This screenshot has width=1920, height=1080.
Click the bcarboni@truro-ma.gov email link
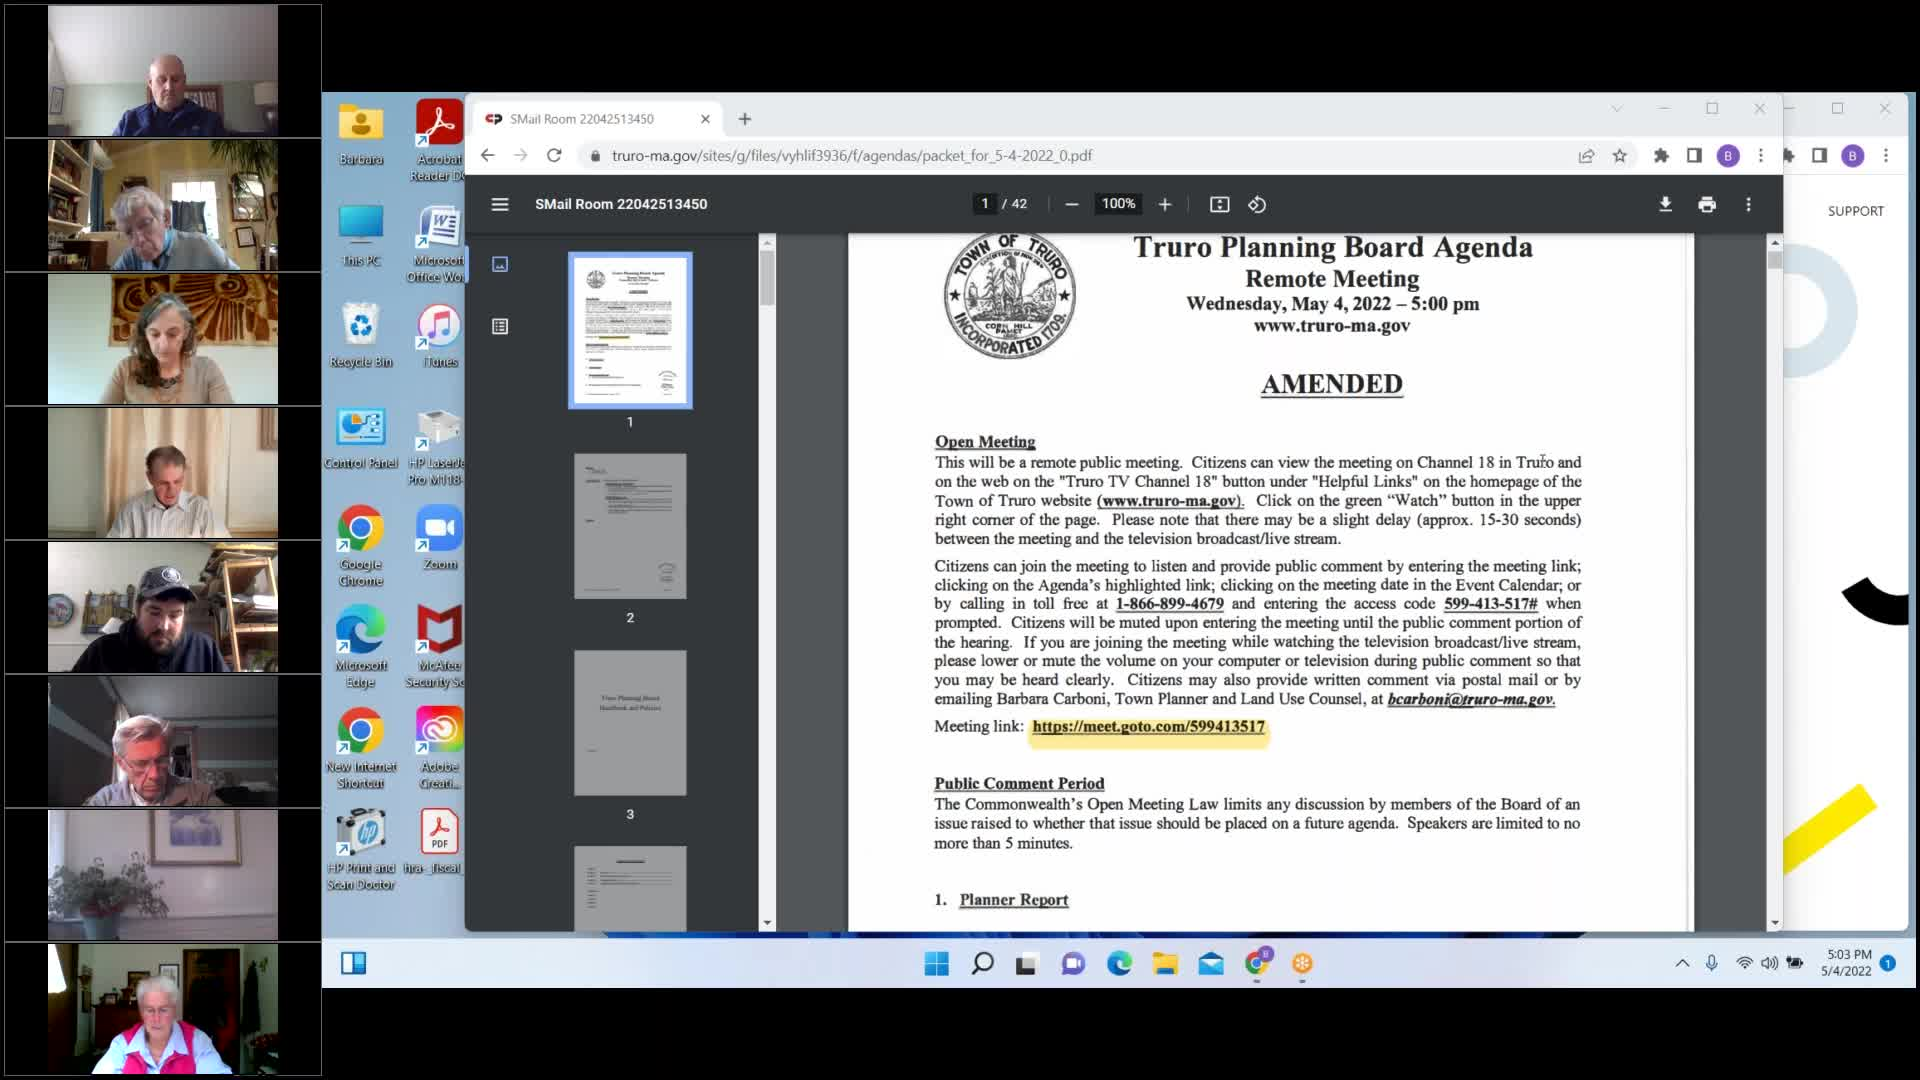click(1470, 699)
